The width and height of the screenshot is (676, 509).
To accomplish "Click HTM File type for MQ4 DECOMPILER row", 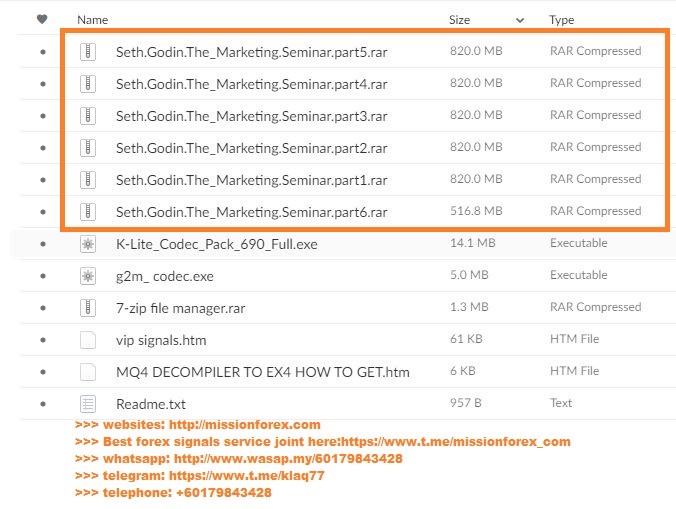I will click(575, 371).
